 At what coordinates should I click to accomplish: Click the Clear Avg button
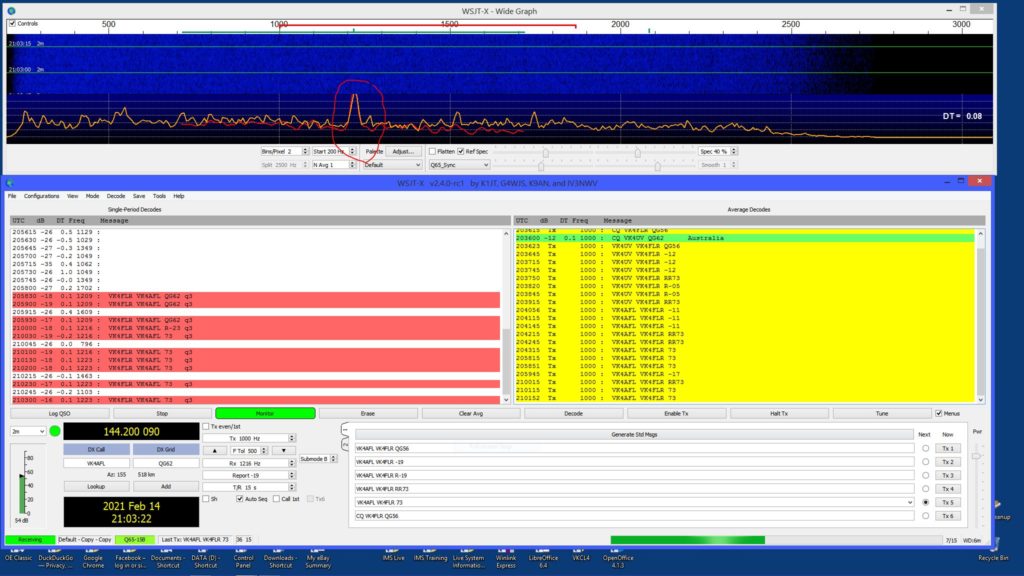tap(471, 413)
